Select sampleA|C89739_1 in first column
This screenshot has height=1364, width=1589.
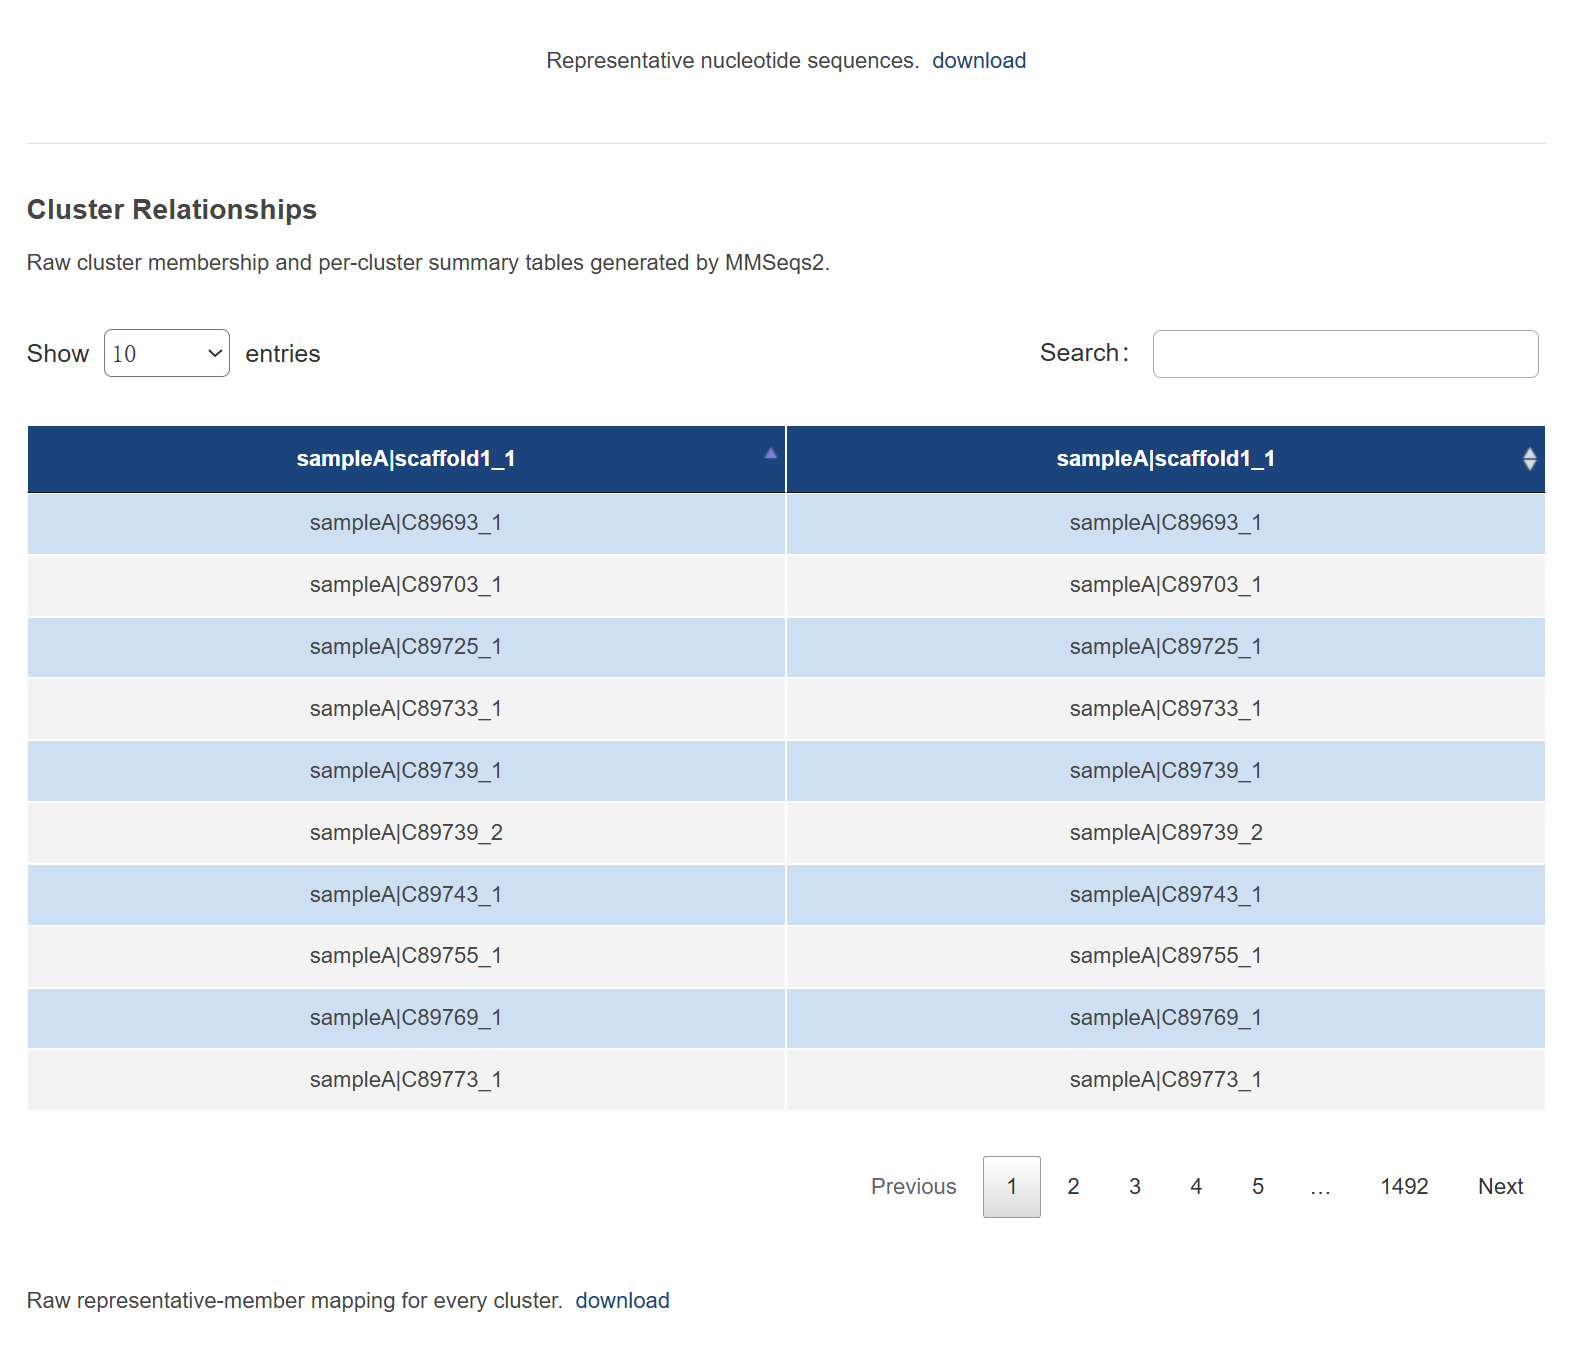pyautogui.click(x=406, y=771)
